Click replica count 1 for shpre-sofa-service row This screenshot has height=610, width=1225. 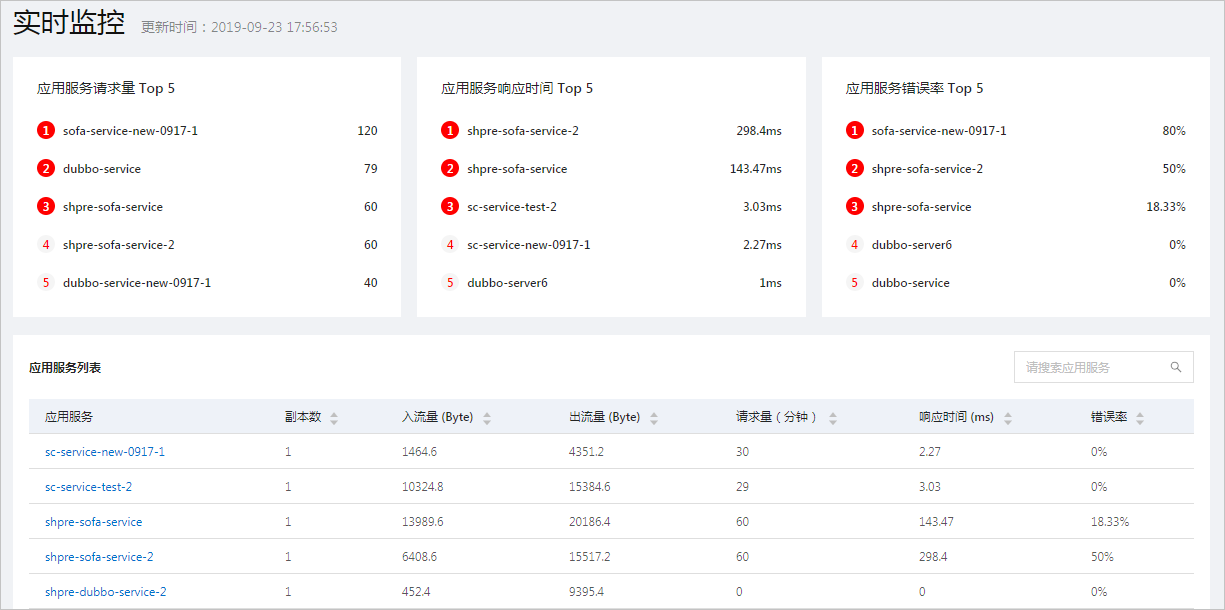pyautogui.click(x=288, y=522)
